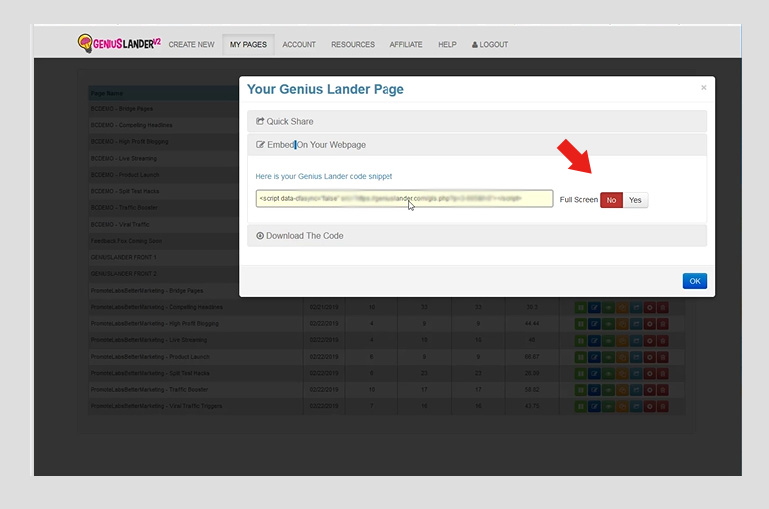Click the green eye icon for Viral Traffic Triggers
Viewport: 769px width, 509px height.
pos(608,406)
